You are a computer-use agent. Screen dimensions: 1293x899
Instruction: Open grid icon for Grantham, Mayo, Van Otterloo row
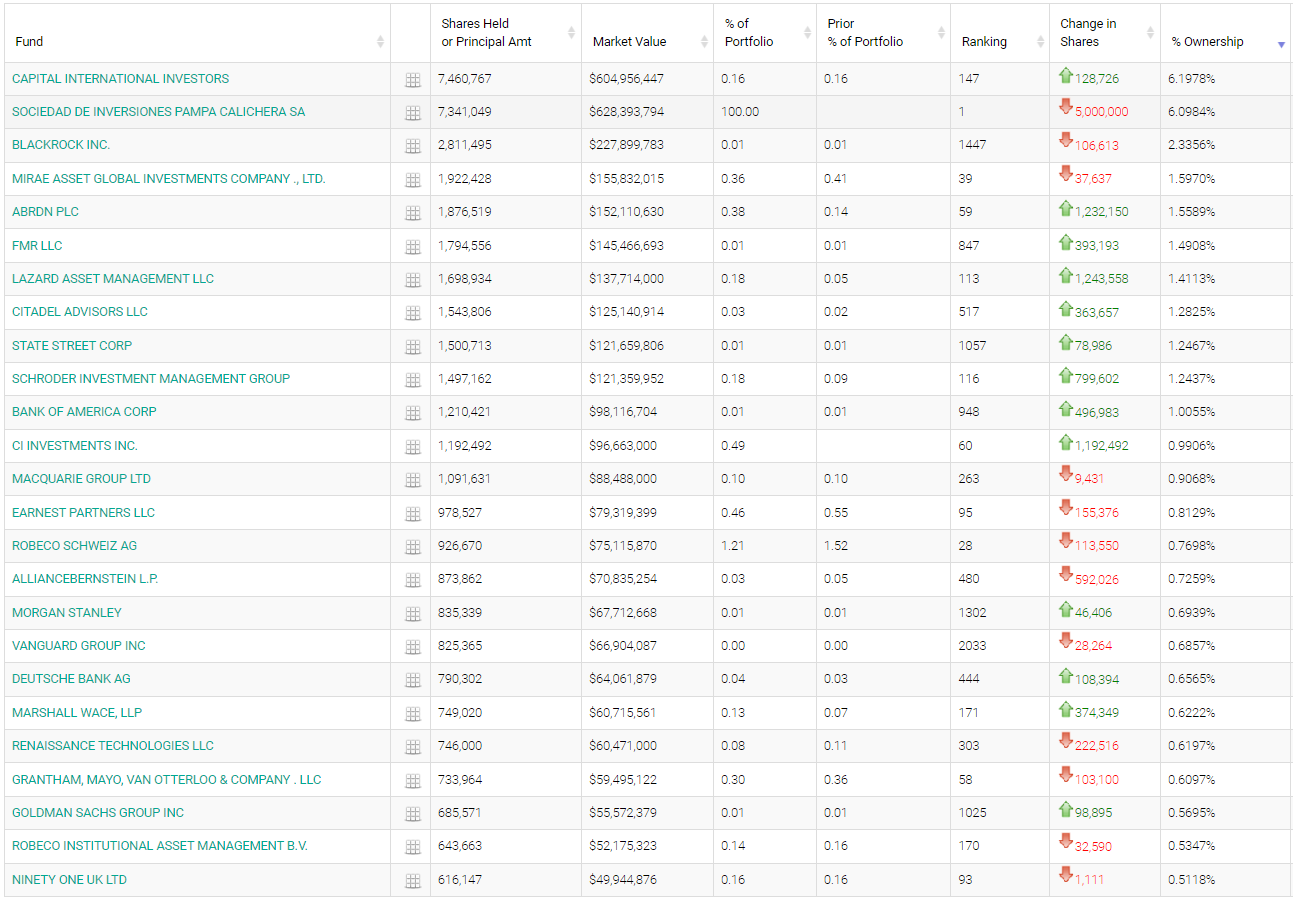413,781
